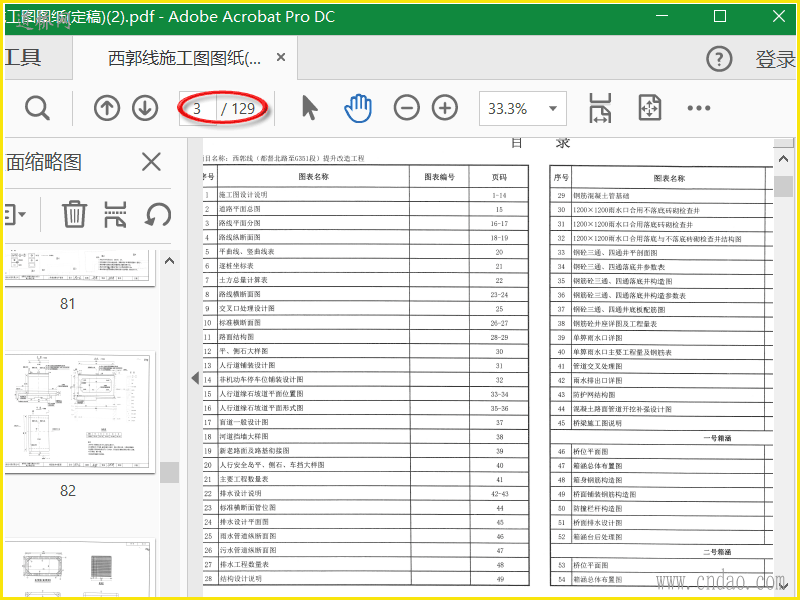
Task: Click the 页码 column header
Action: click(499, 178)
